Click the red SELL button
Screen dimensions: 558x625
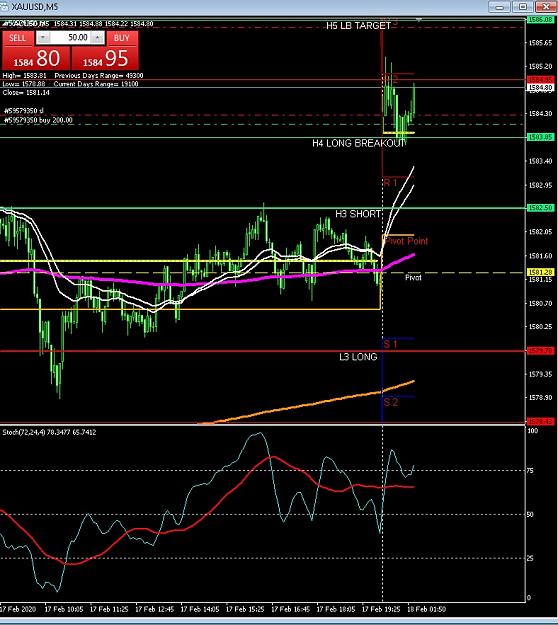click(17, 38)
